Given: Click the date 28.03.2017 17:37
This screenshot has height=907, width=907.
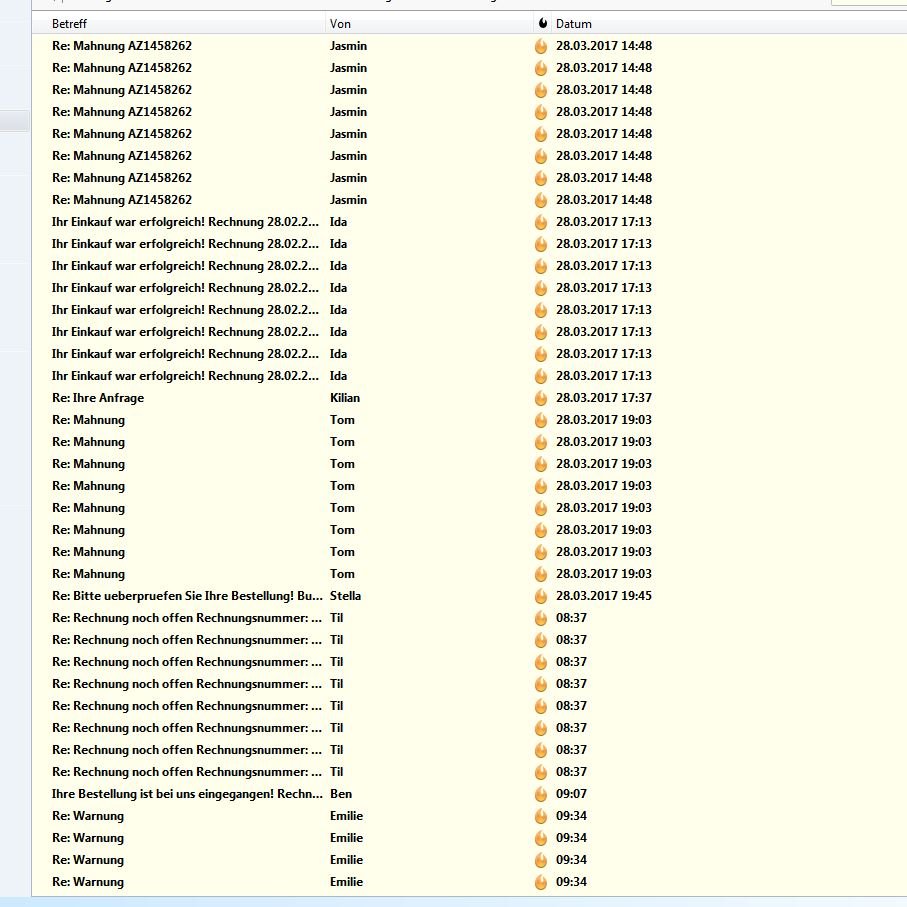Looking at the screenshot, I should tap(604, 398).
